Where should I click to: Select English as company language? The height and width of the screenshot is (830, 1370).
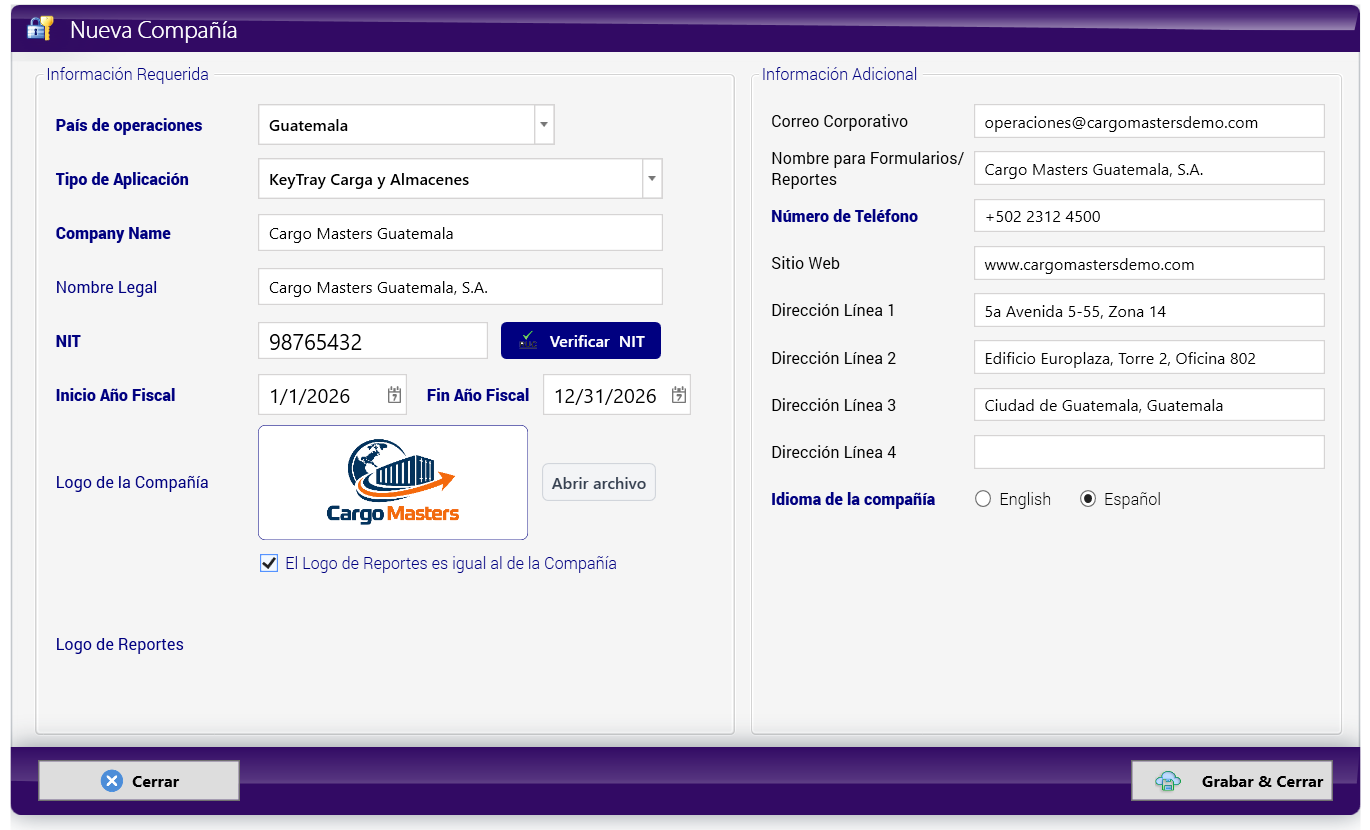(983, 499)
